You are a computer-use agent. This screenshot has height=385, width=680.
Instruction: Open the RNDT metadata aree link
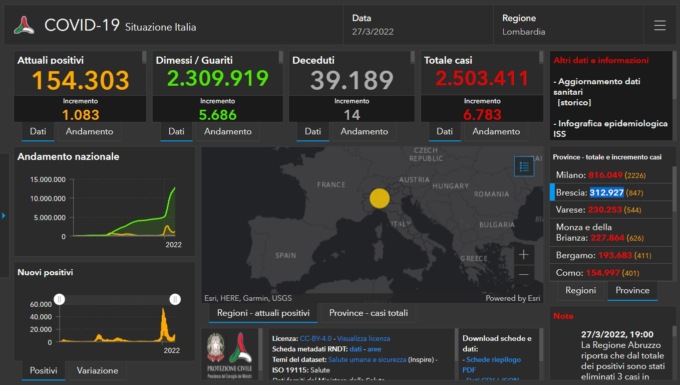click(x=374, y=349)
